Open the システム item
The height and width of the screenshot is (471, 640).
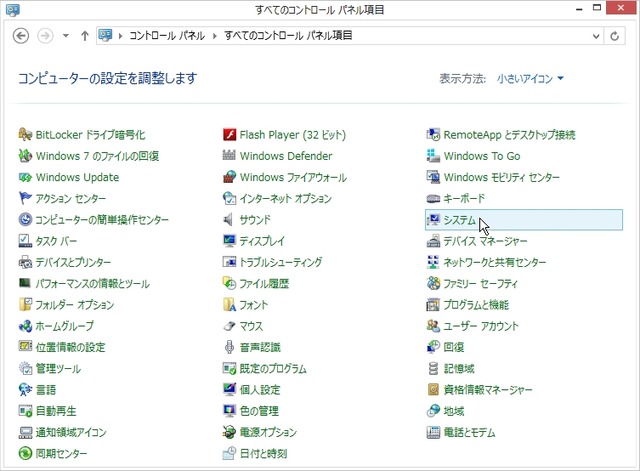(x=524, y=220)
